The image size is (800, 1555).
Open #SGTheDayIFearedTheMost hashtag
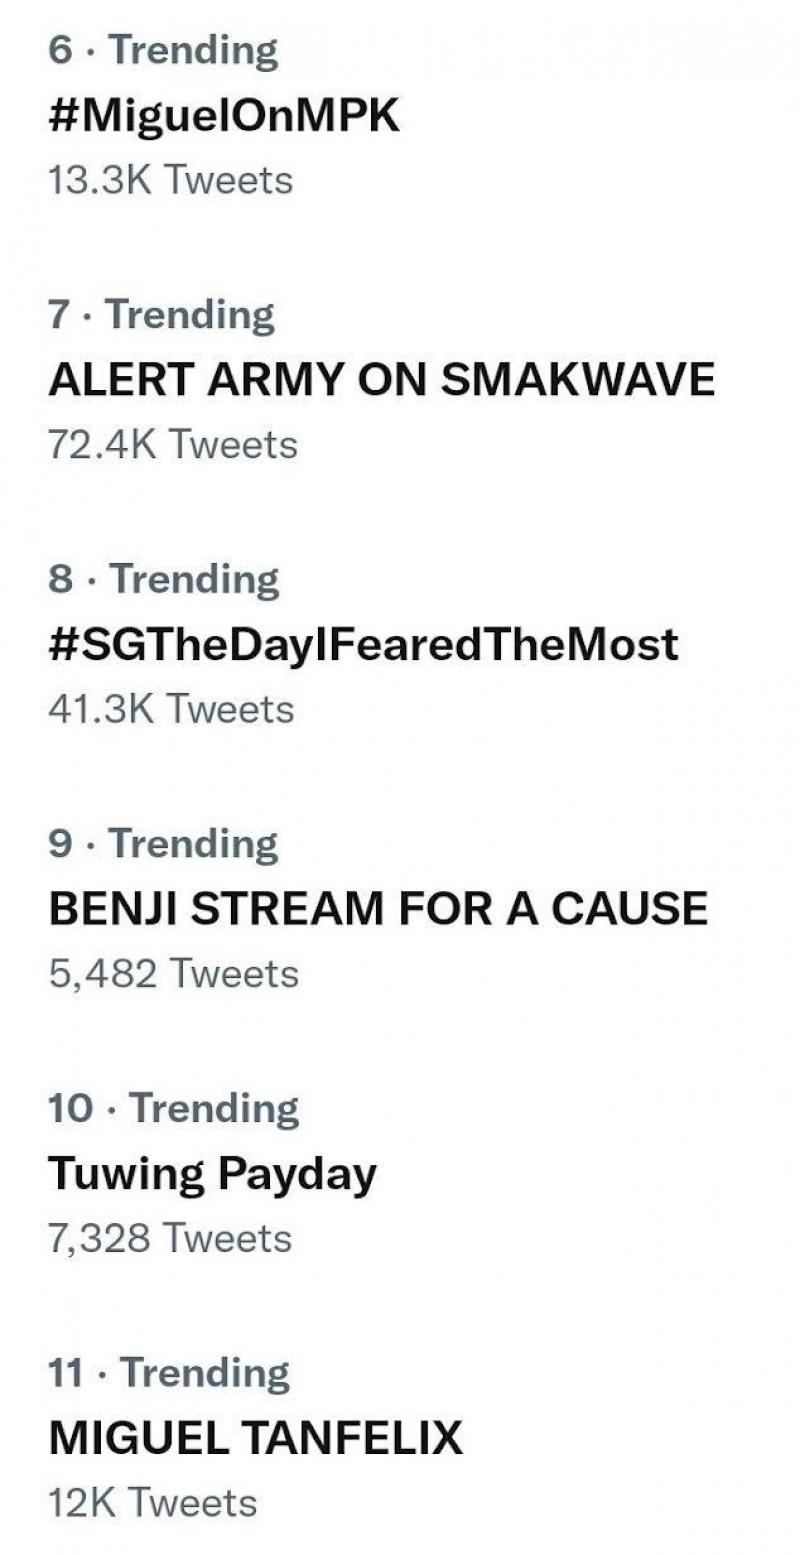click(363, 645)
